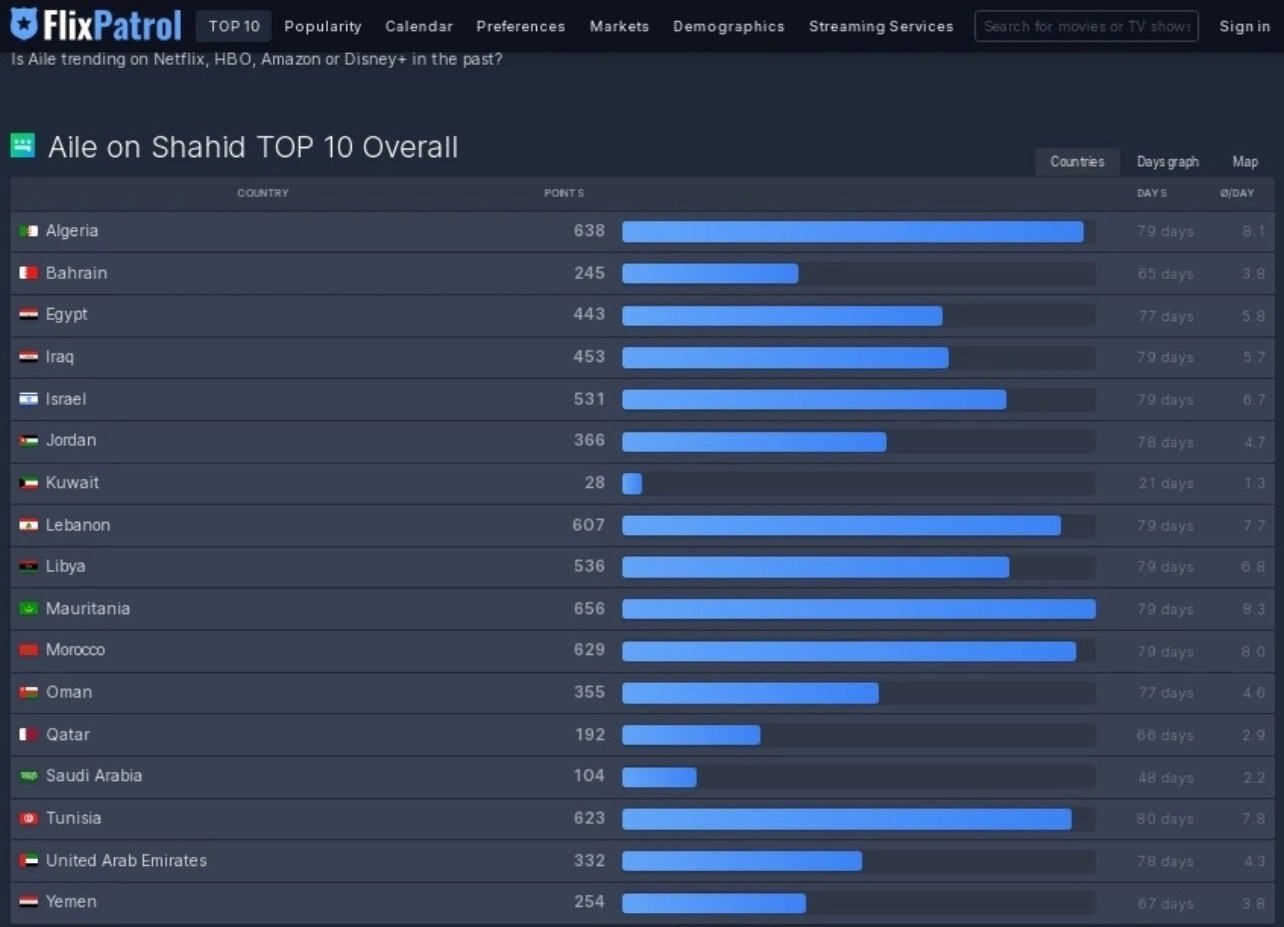Viewport: 1284px width, 927px height.
Task: Click Sign in
Action: [1244, 26]
